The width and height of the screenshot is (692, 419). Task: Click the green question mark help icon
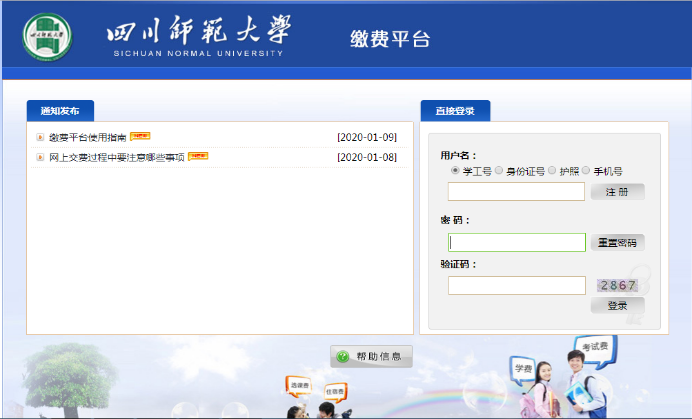pos(343,356)
